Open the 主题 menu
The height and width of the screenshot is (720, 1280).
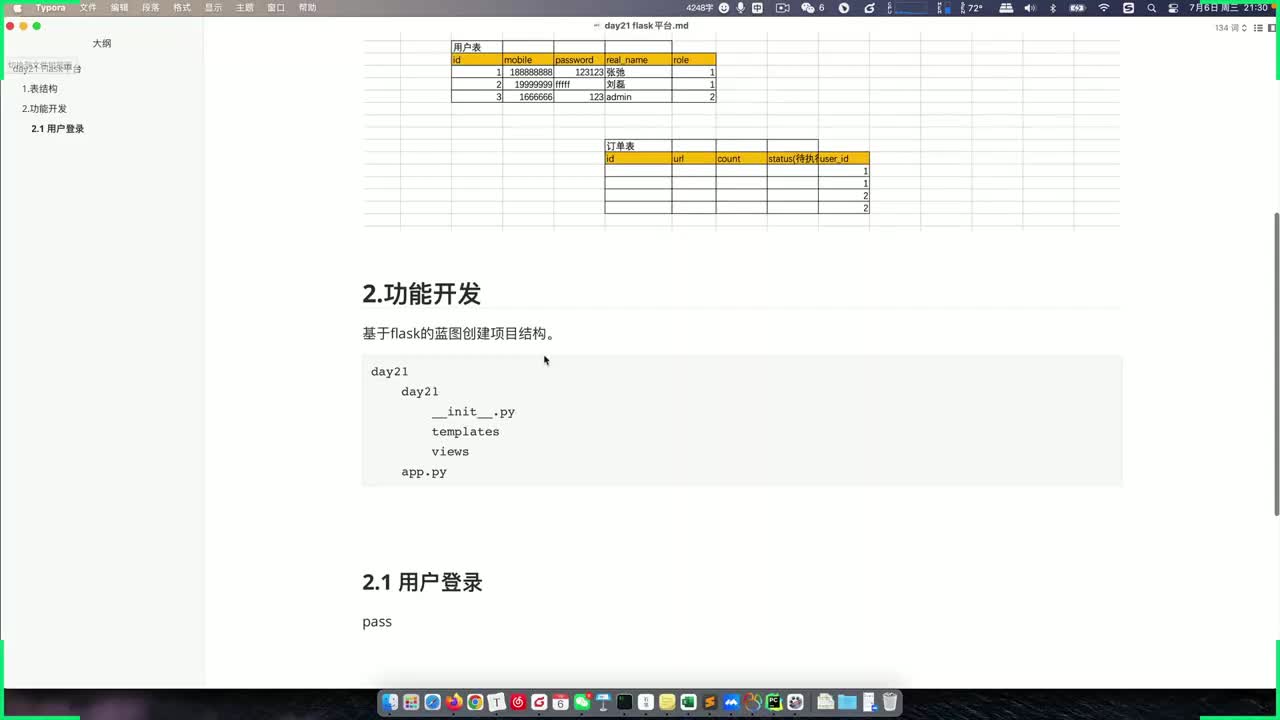244,8
